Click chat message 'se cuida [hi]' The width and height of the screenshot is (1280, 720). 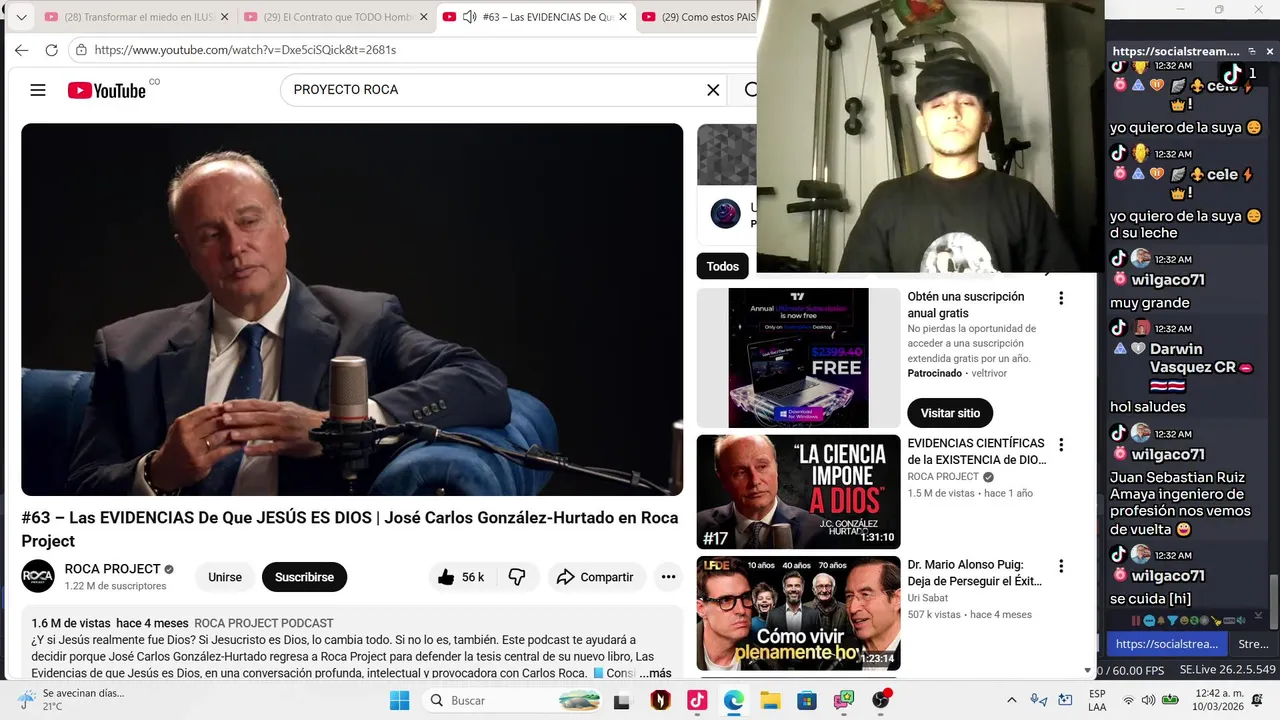tap(1150, 598)
